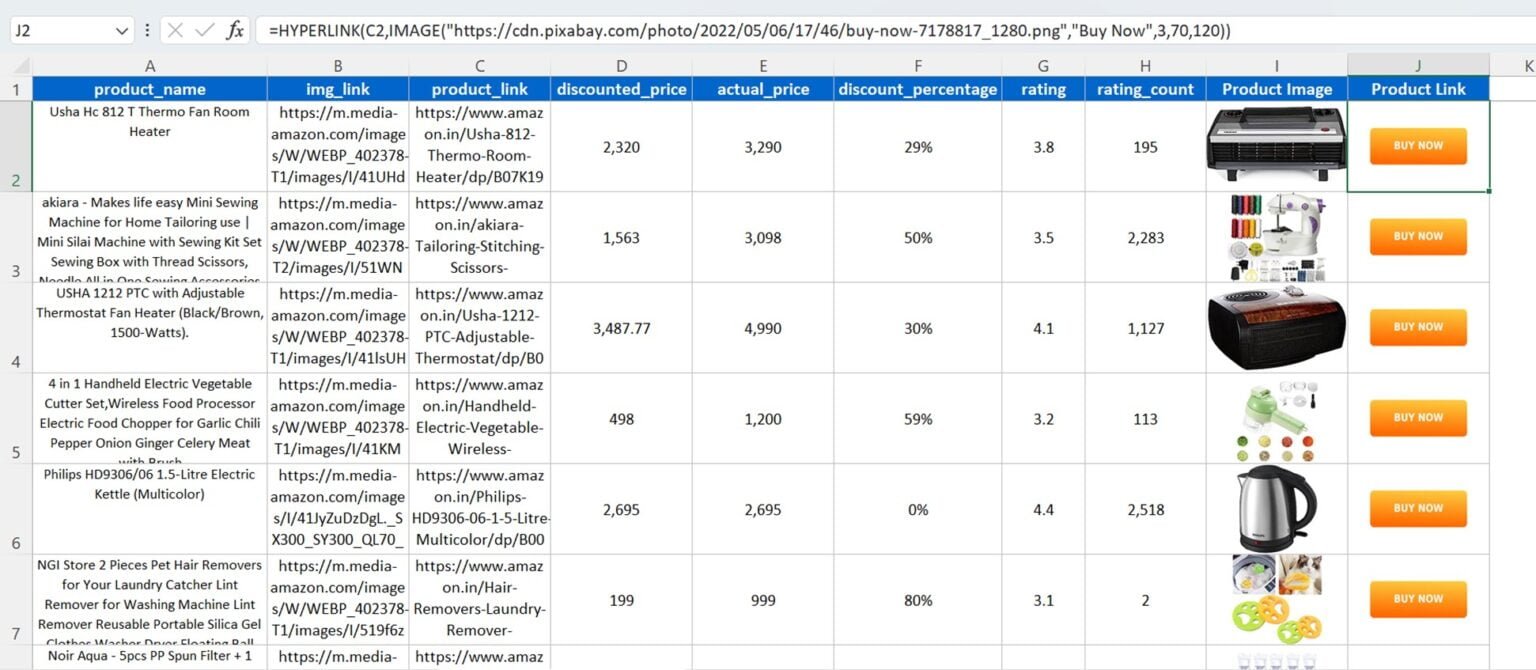This screenshot has width=1536, height=670.
Task: Click Buy Now for the Mini Sewing Machine
Action: pyautogui.click(x=1417, y=236)
